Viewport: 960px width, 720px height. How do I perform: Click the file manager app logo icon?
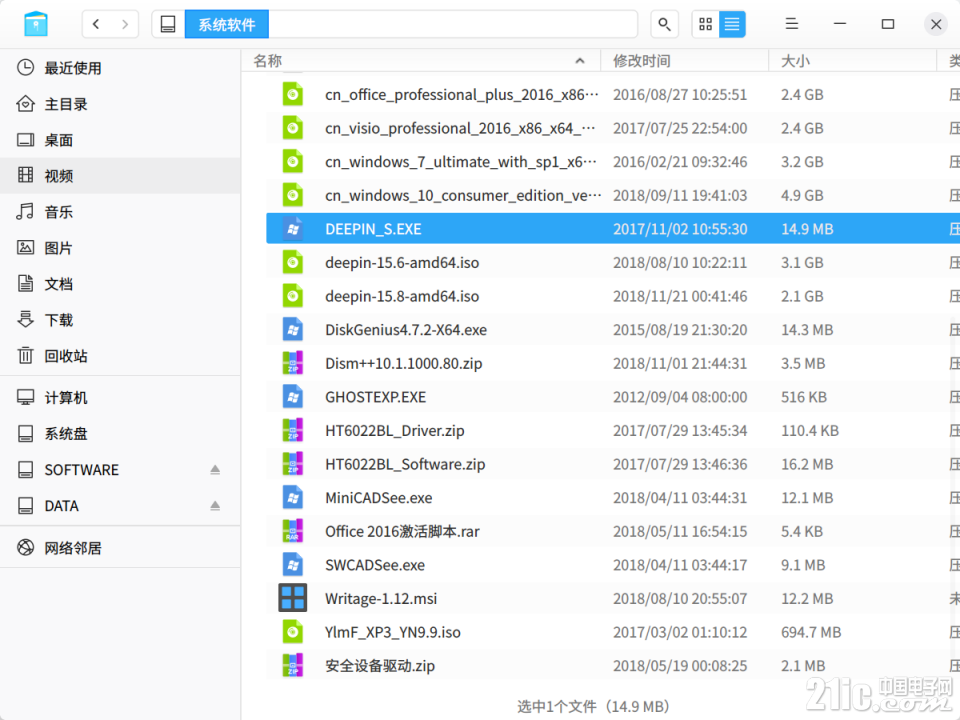click(x=36, y=24)
